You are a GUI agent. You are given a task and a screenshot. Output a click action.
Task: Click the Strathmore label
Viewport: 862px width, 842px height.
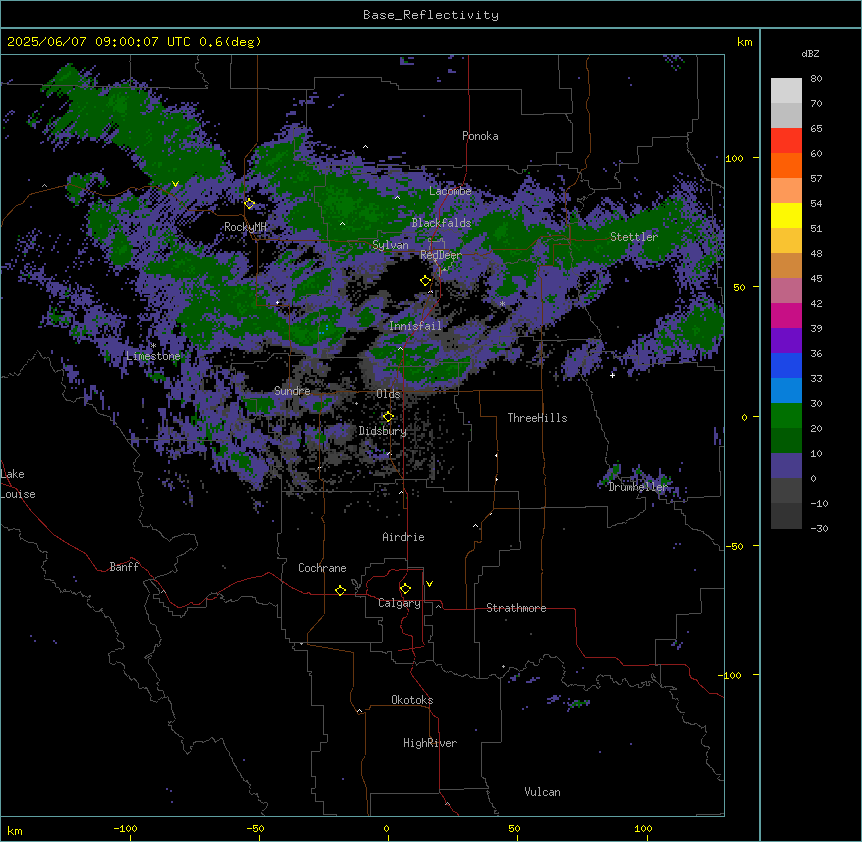pyautogui.click(x=516, y=608)
